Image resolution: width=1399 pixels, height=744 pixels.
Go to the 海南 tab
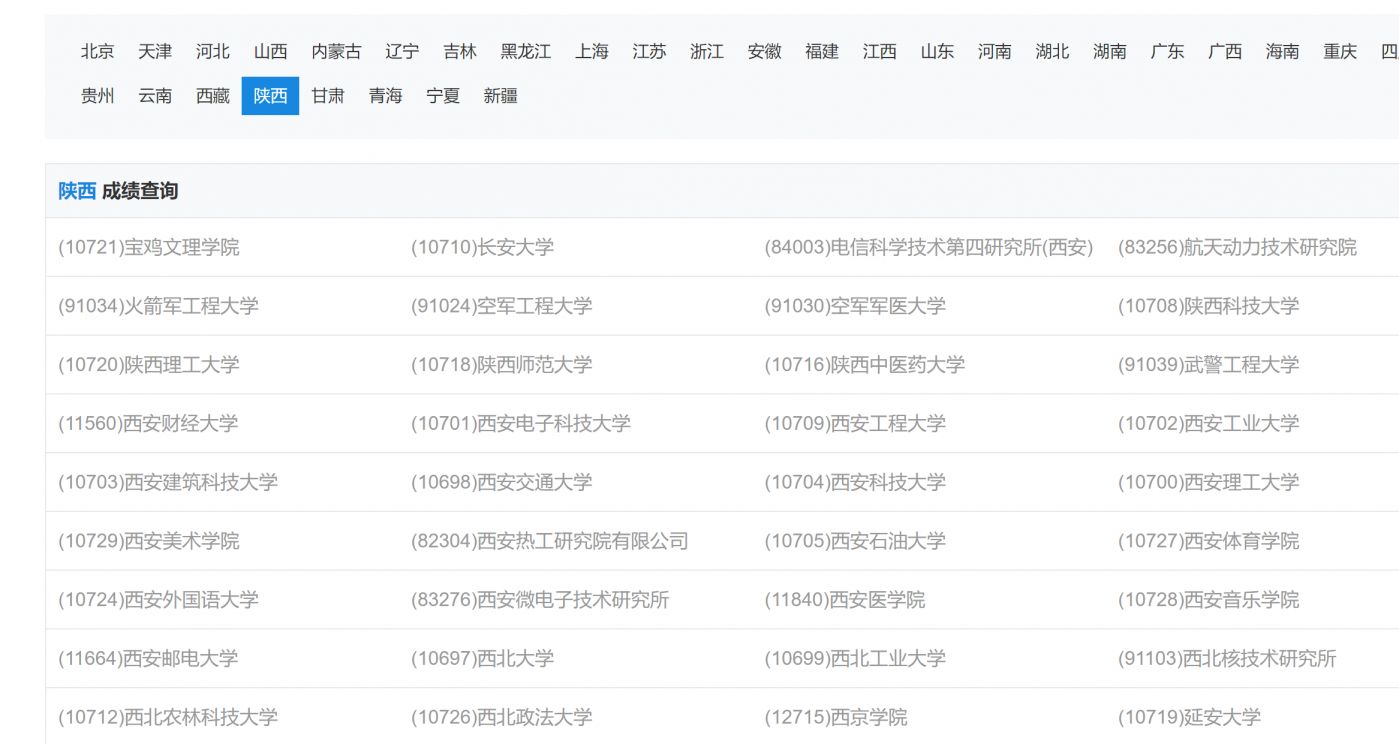1282,52
